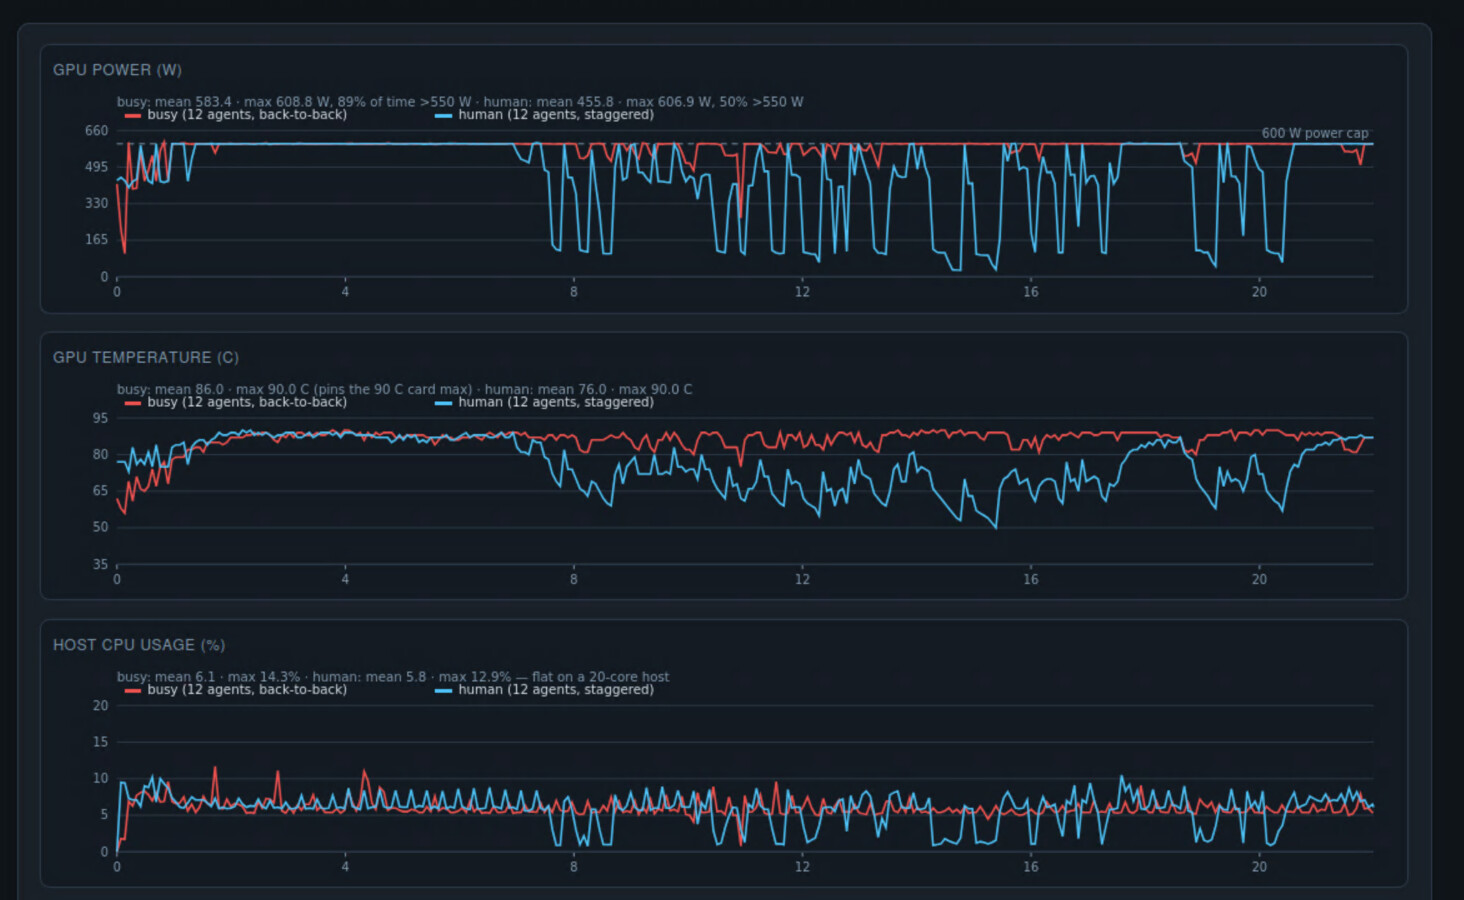The image size is (1464, 900).
Task: Click the 5 y-axis label on Host CPU Usage
Action: 104,815
